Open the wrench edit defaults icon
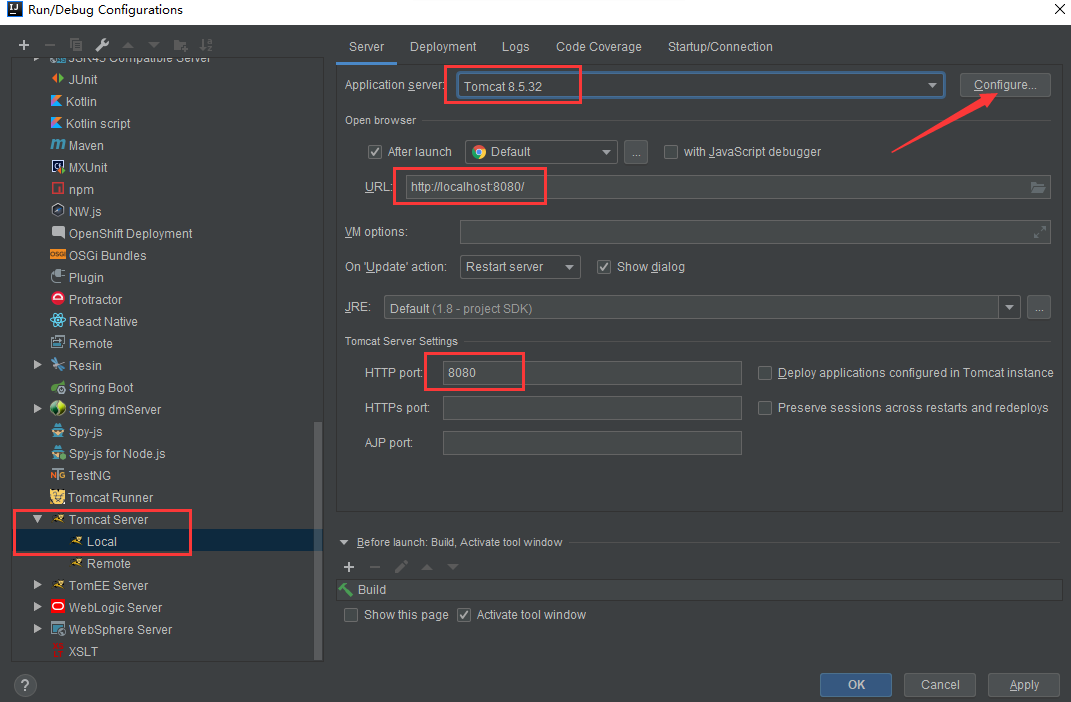 pyautogui.click(x=102, y=45)
